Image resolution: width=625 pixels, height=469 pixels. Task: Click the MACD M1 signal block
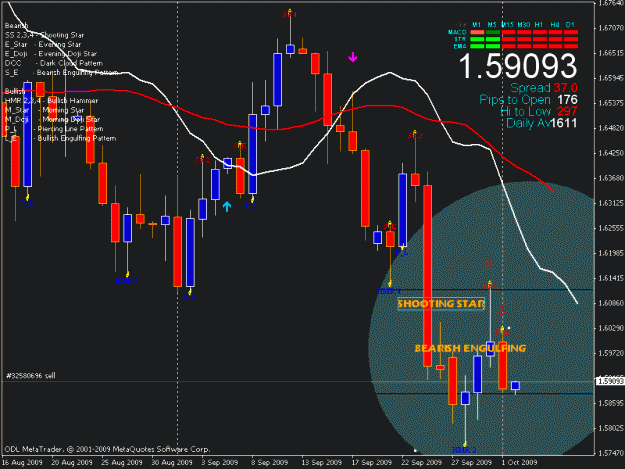click(x=477, y=32)
